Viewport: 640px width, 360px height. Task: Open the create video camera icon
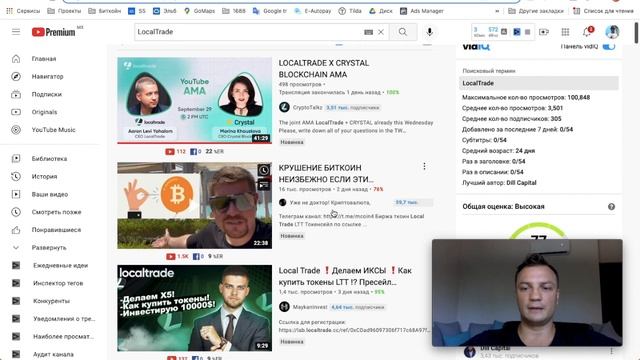coord(544,32)
